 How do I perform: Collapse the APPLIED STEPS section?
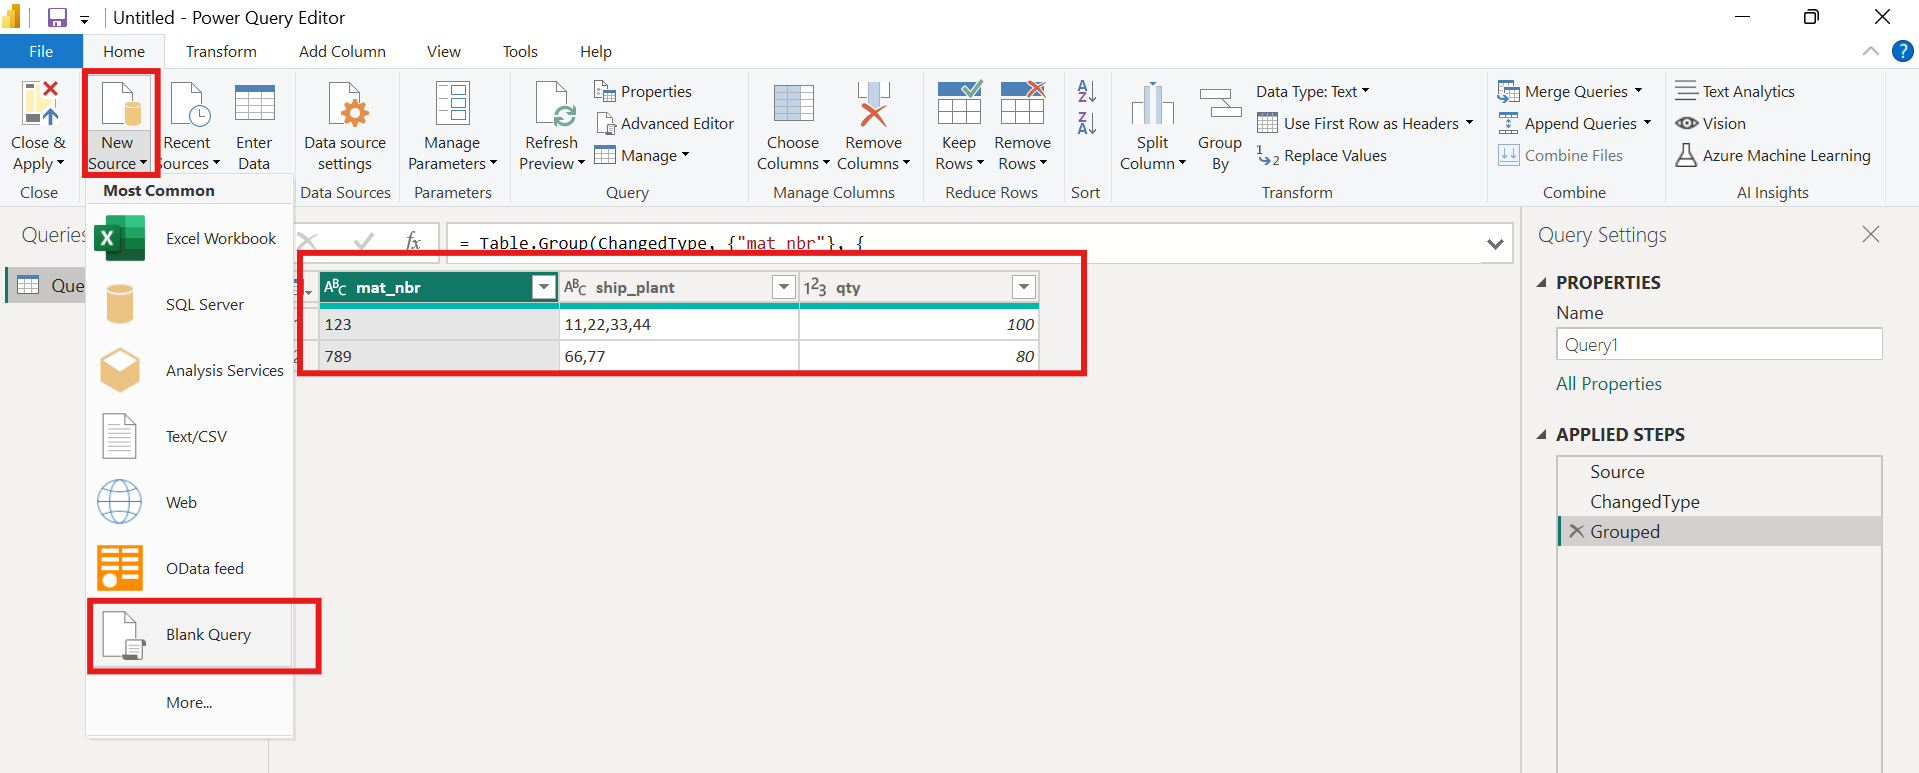point(1542,435)
